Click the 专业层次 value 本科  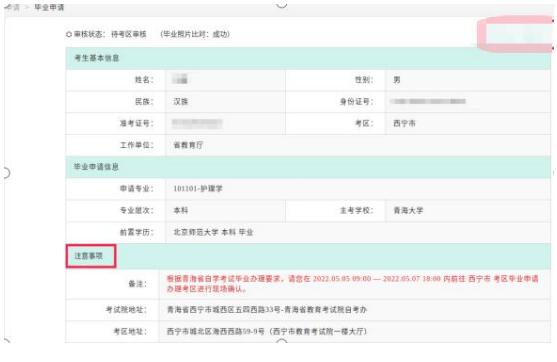click(x=181, y=210)
